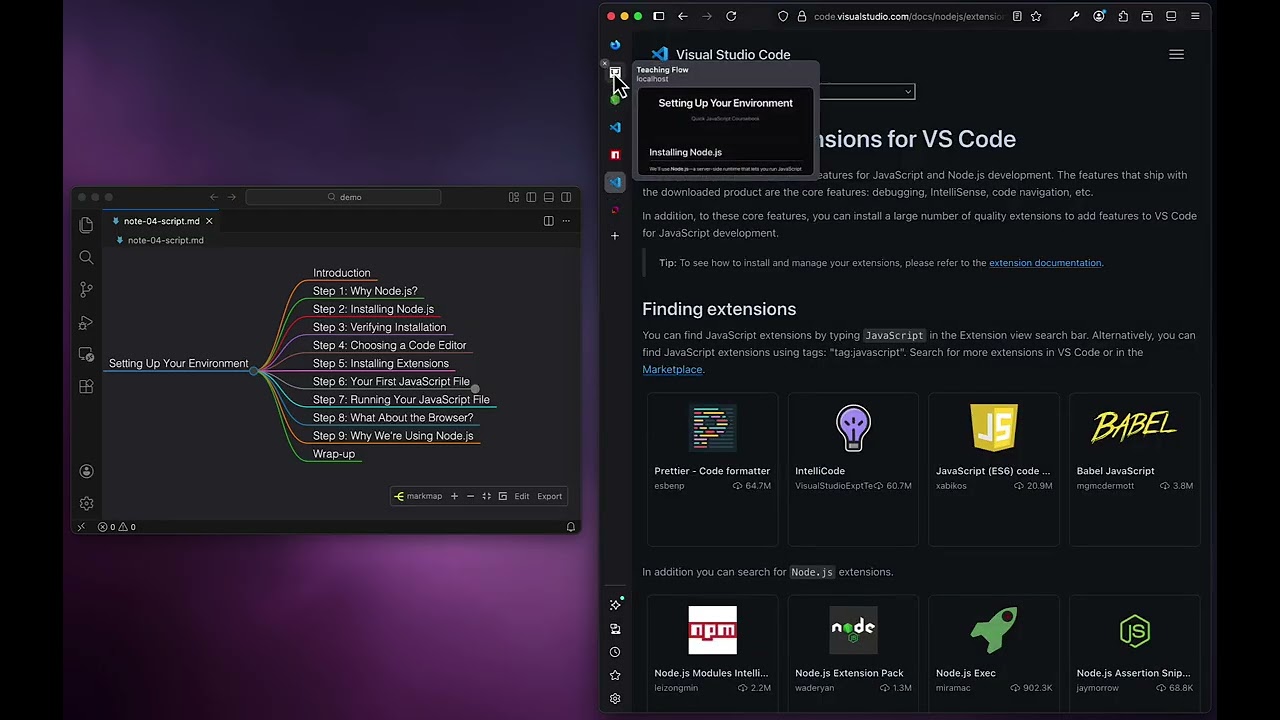Open the browser extensions puzzle menu
Screen dimensions: 1280x720
(1123, 16)
